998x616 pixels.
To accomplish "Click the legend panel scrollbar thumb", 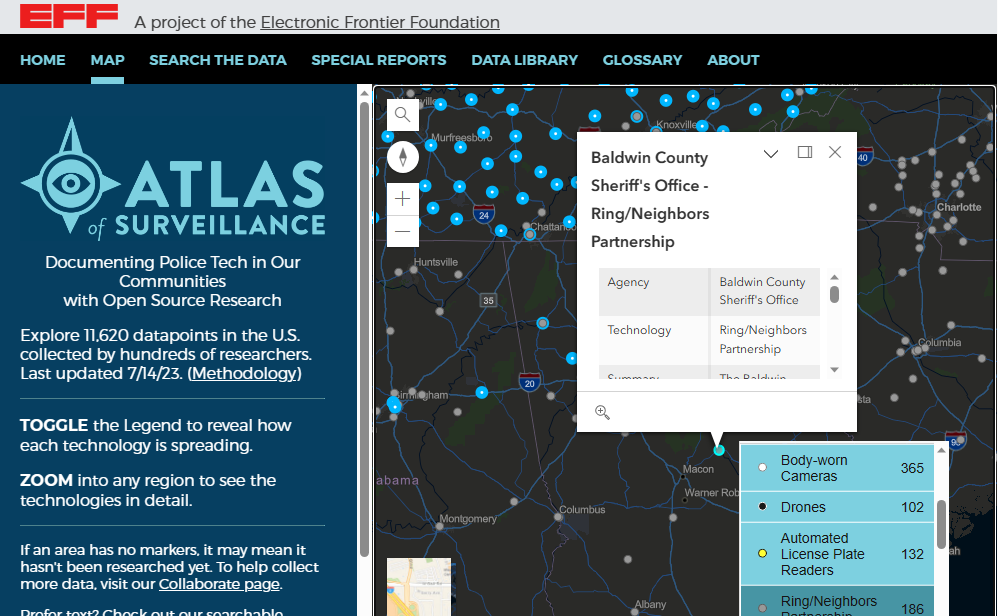I will pyautogui.click(x=942, y=524).
